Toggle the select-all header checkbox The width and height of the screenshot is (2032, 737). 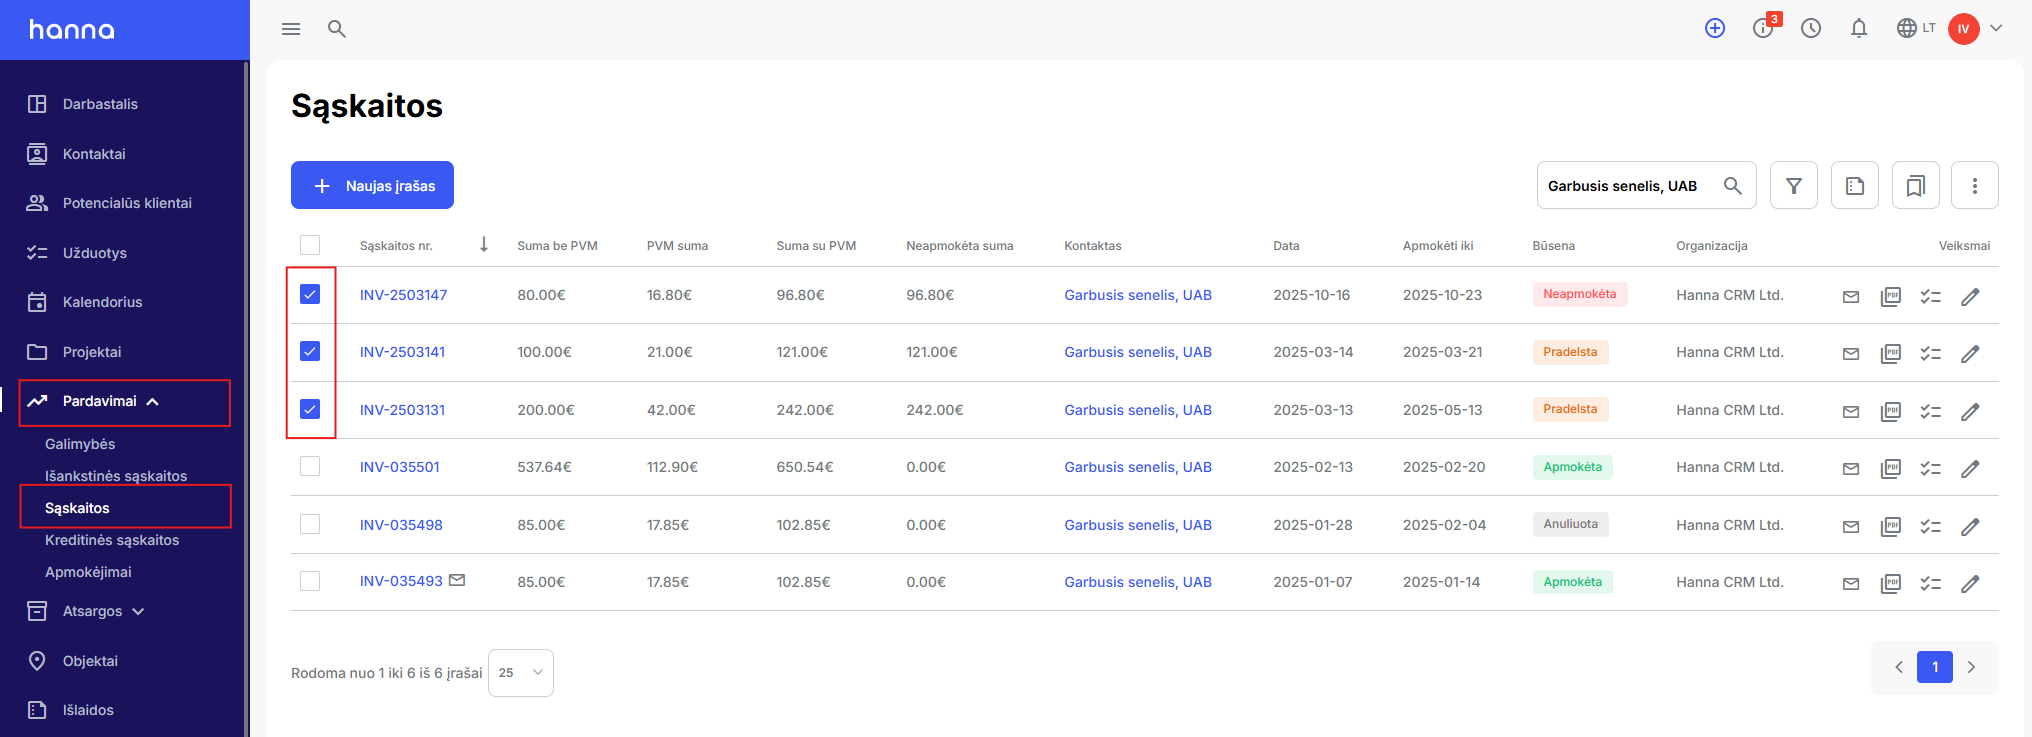[x=310, y=245]
